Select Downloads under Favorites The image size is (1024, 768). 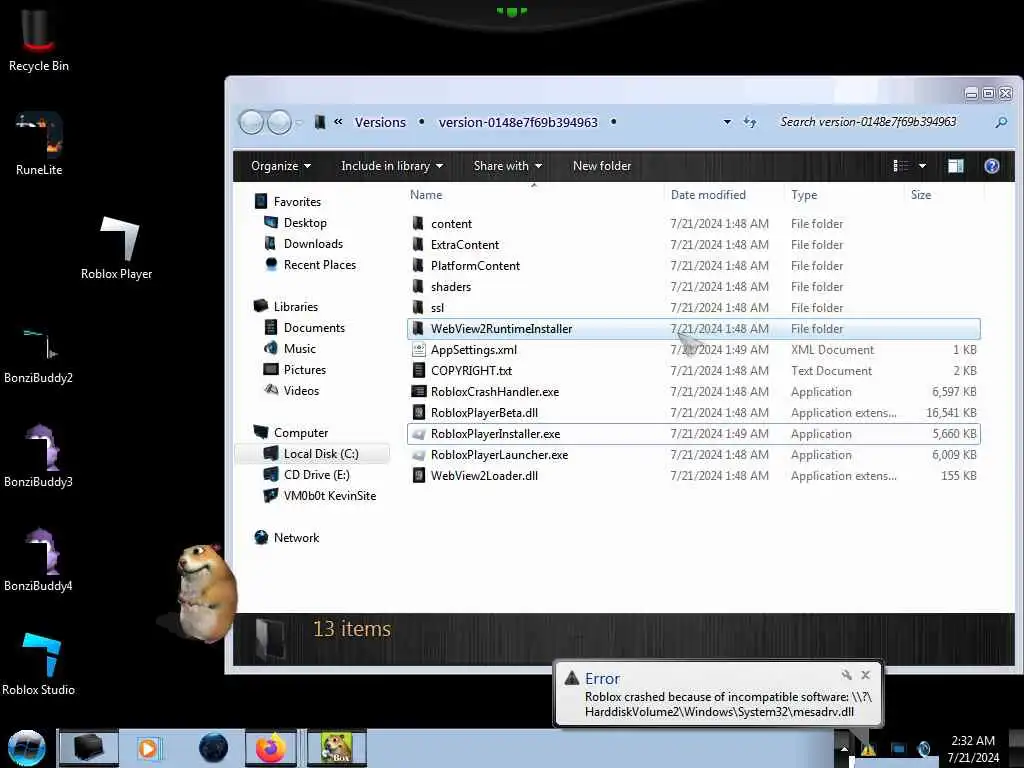tap(304, 244)
